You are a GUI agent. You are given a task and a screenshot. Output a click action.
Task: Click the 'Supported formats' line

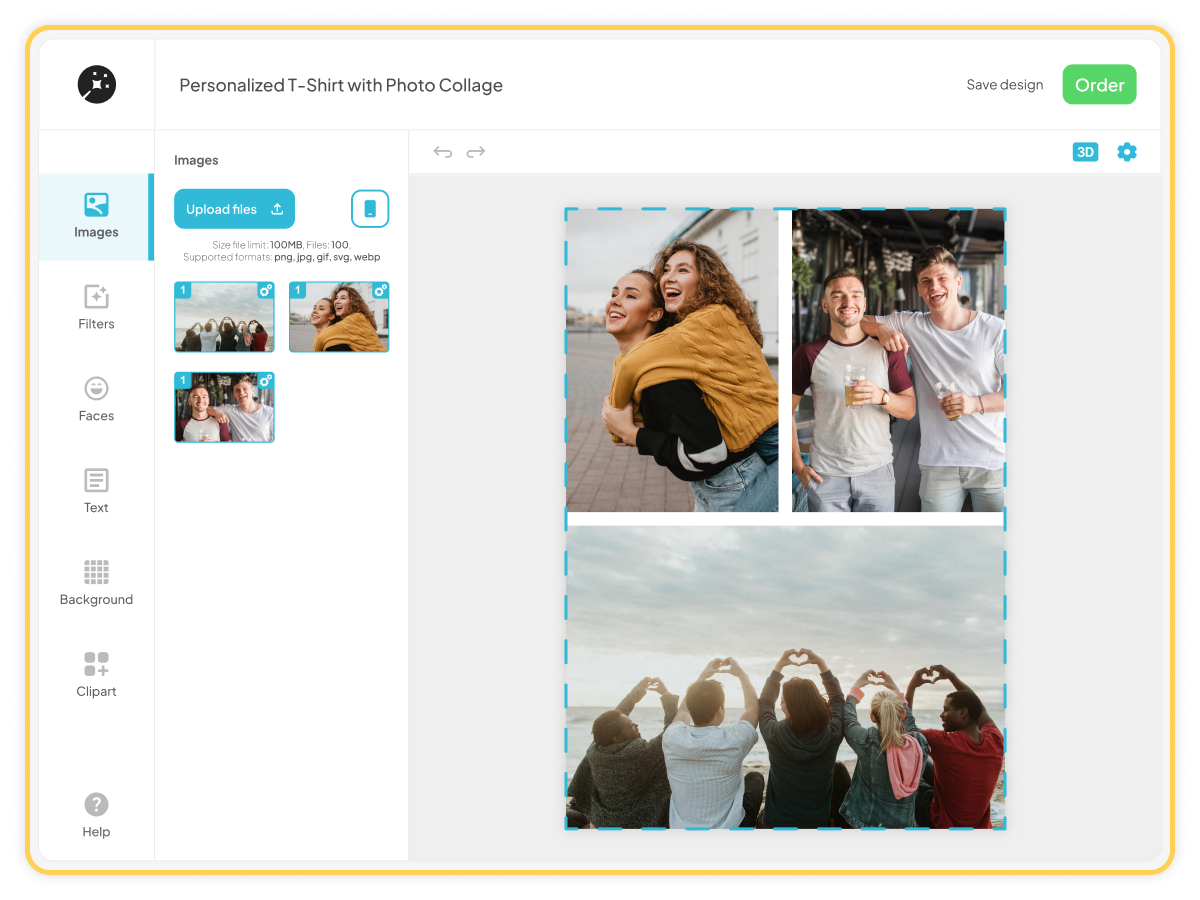pos(282,257)
